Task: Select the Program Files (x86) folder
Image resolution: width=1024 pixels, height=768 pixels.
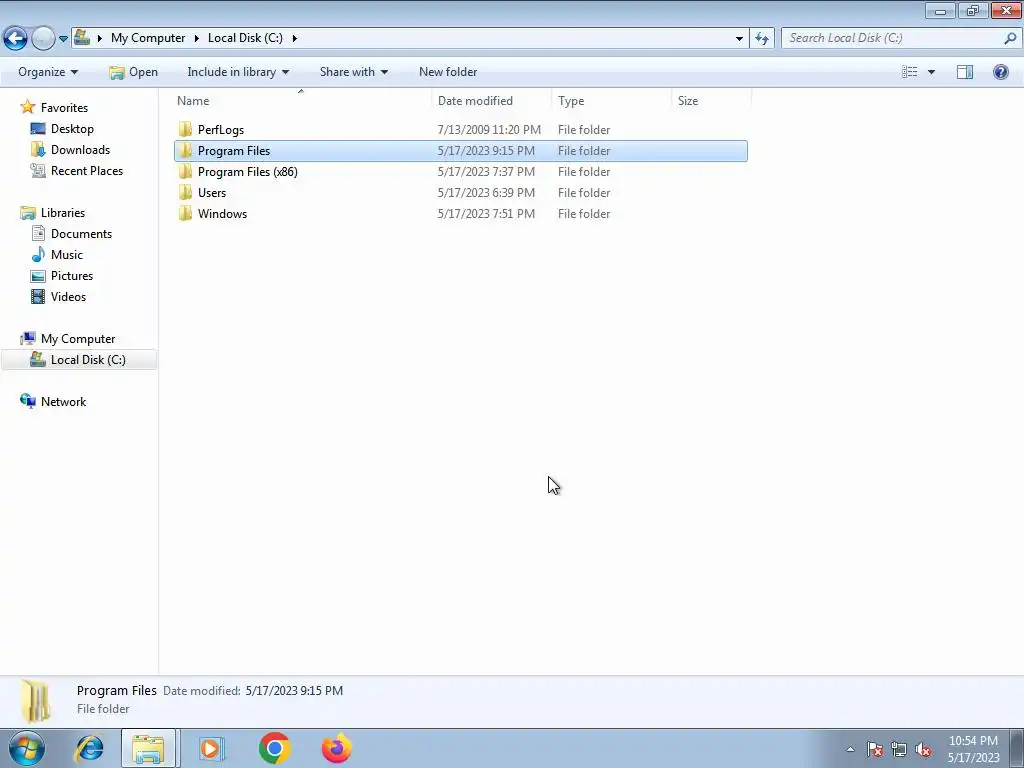Action: [x=248, y=172]
